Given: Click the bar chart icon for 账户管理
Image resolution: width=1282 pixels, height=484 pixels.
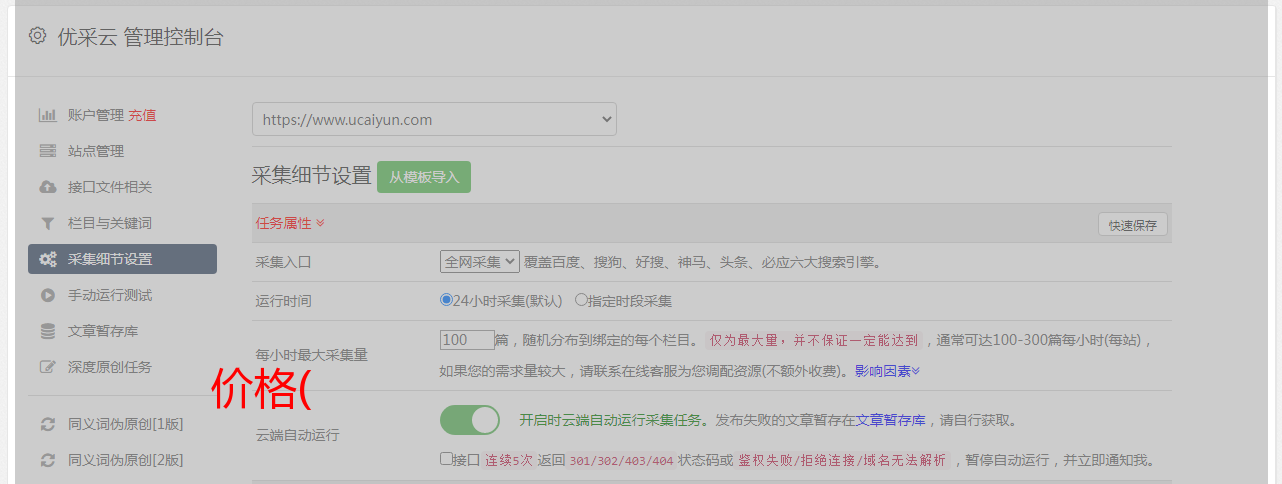Looking at the screenshot, I should coord(47,115).
